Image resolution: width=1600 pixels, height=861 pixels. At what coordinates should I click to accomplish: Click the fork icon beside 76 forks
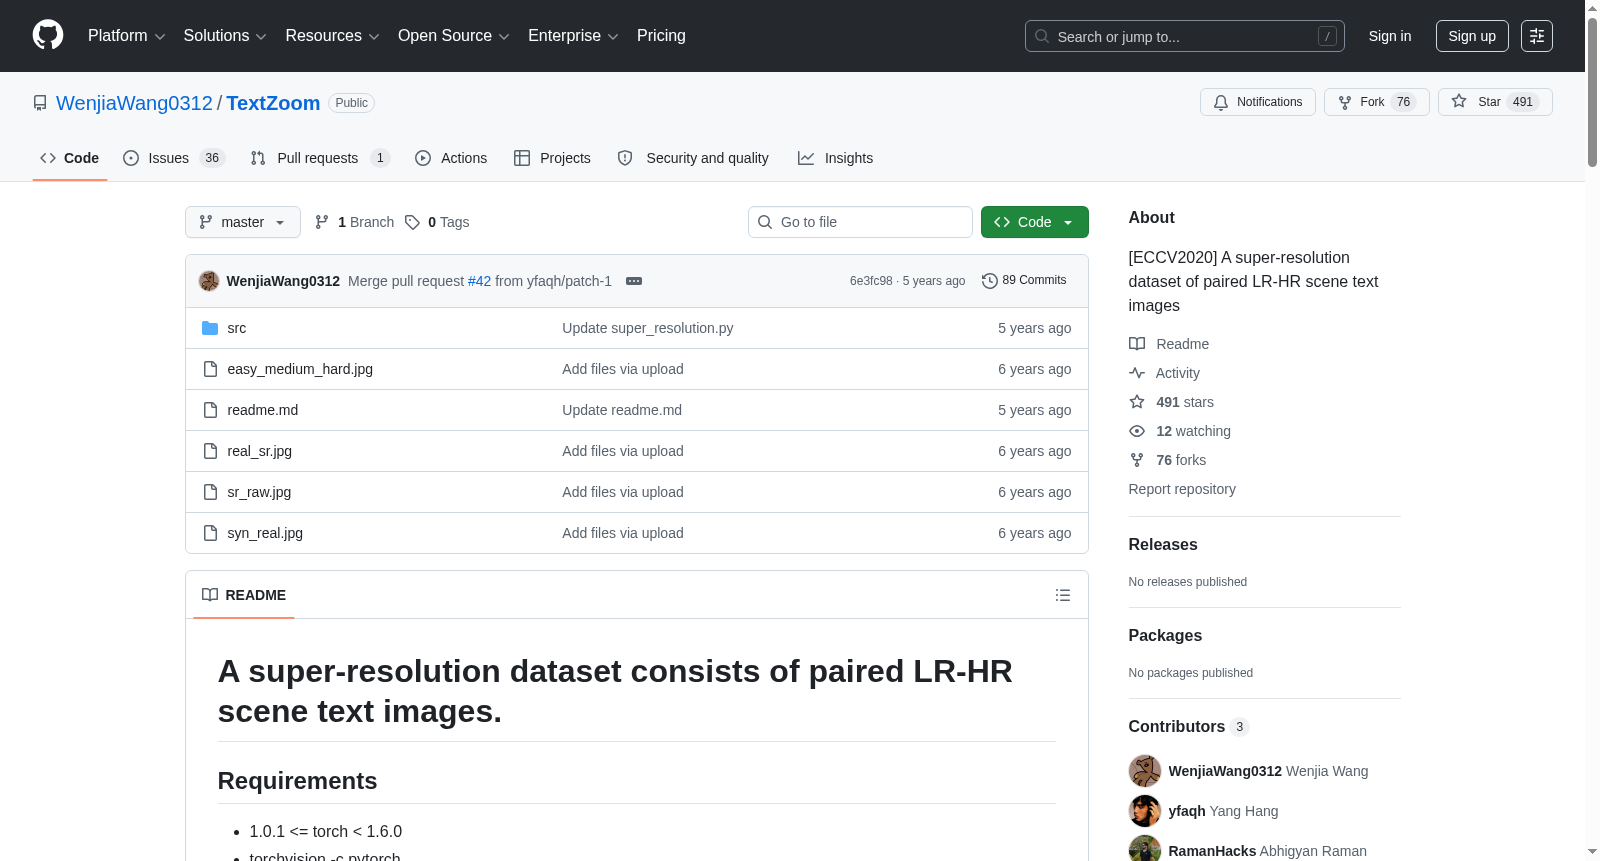pos(1137,460)
